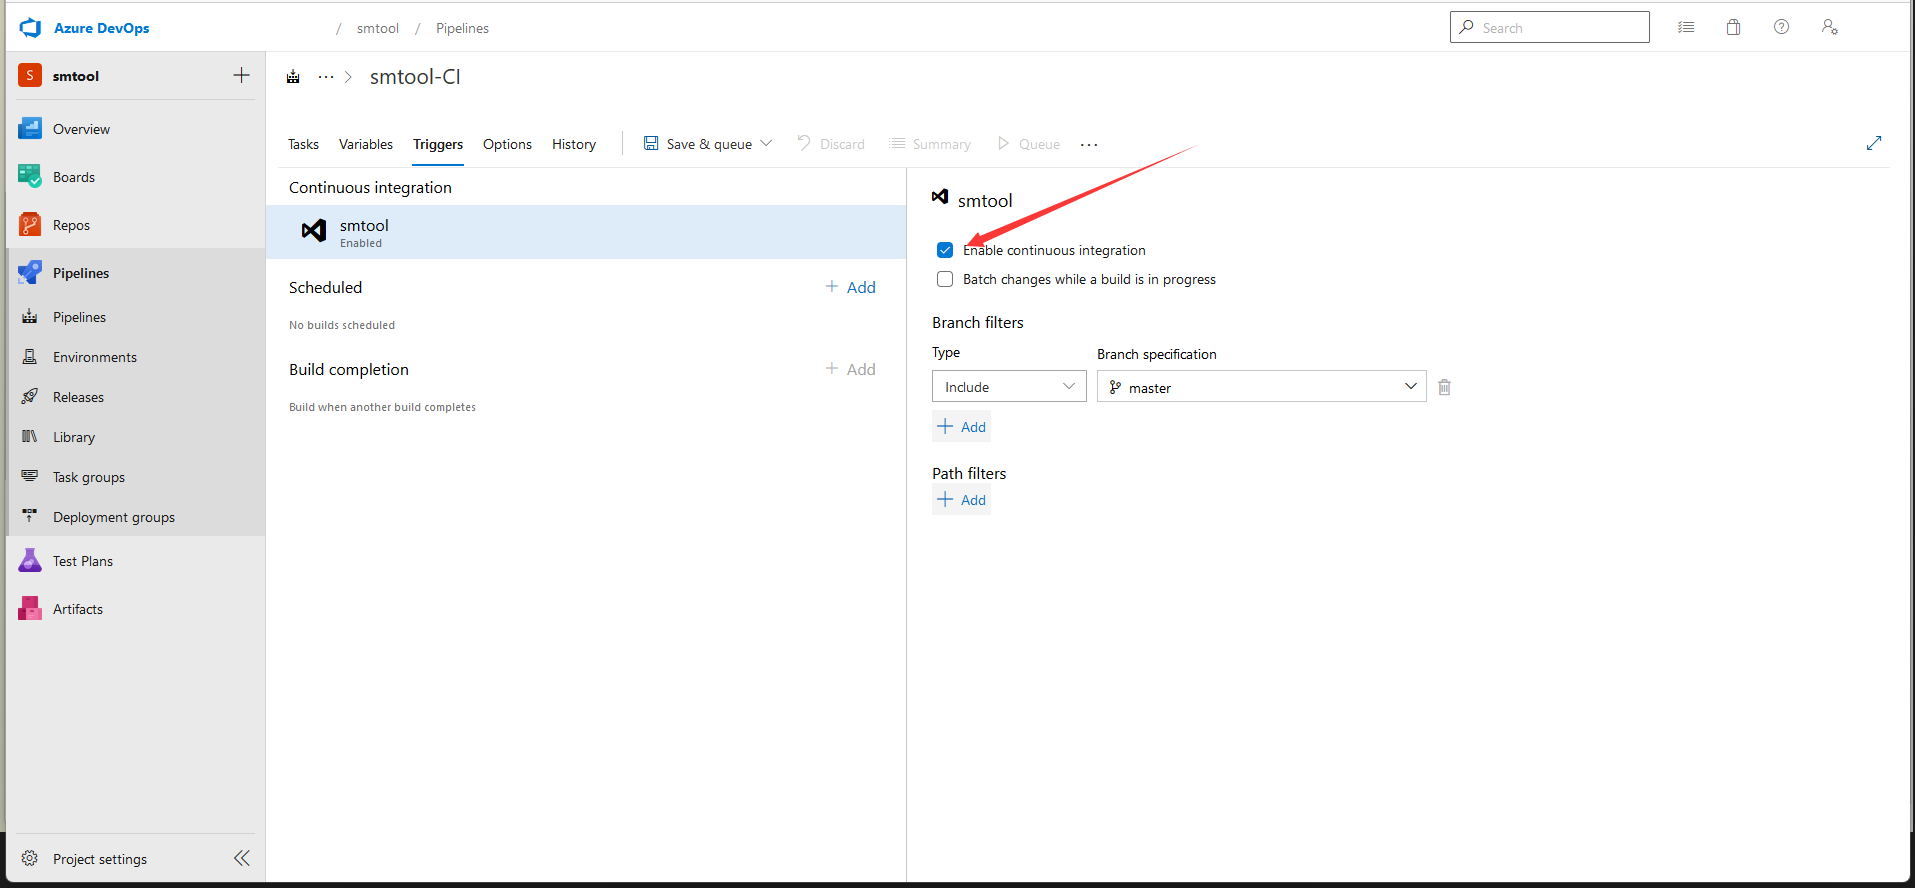
Task: Open the Marketplace shopping bag icon
Action: pos(1733,28)
